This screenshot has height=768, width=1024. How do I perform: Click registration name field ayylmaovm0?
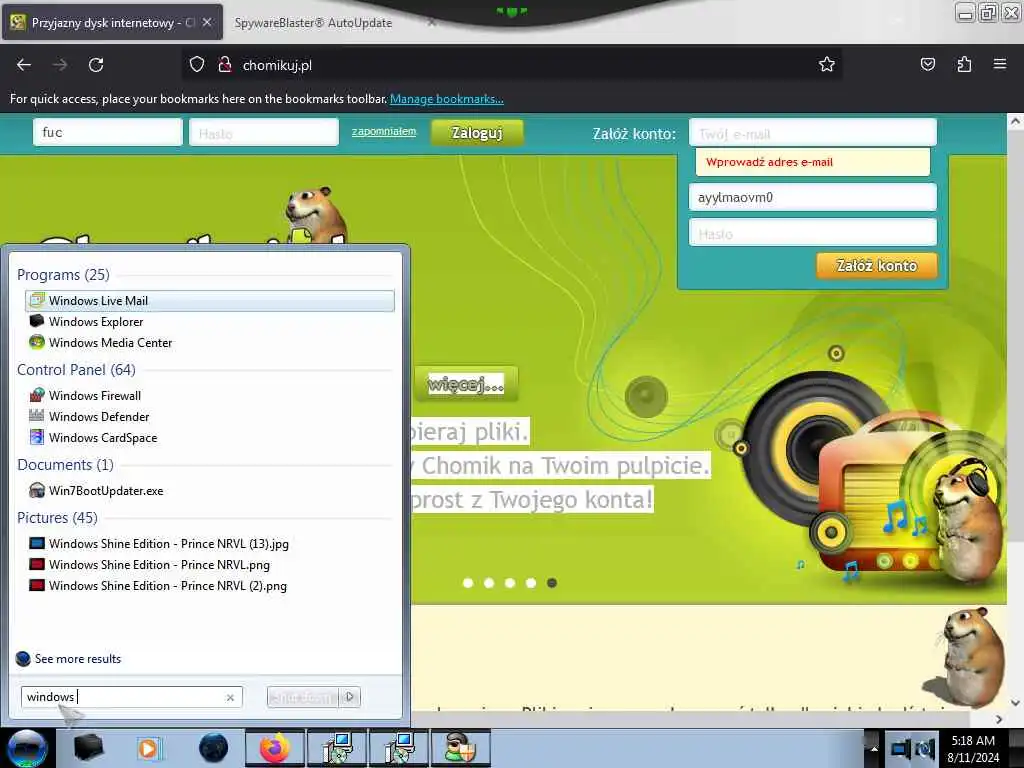tap(812, 197)
